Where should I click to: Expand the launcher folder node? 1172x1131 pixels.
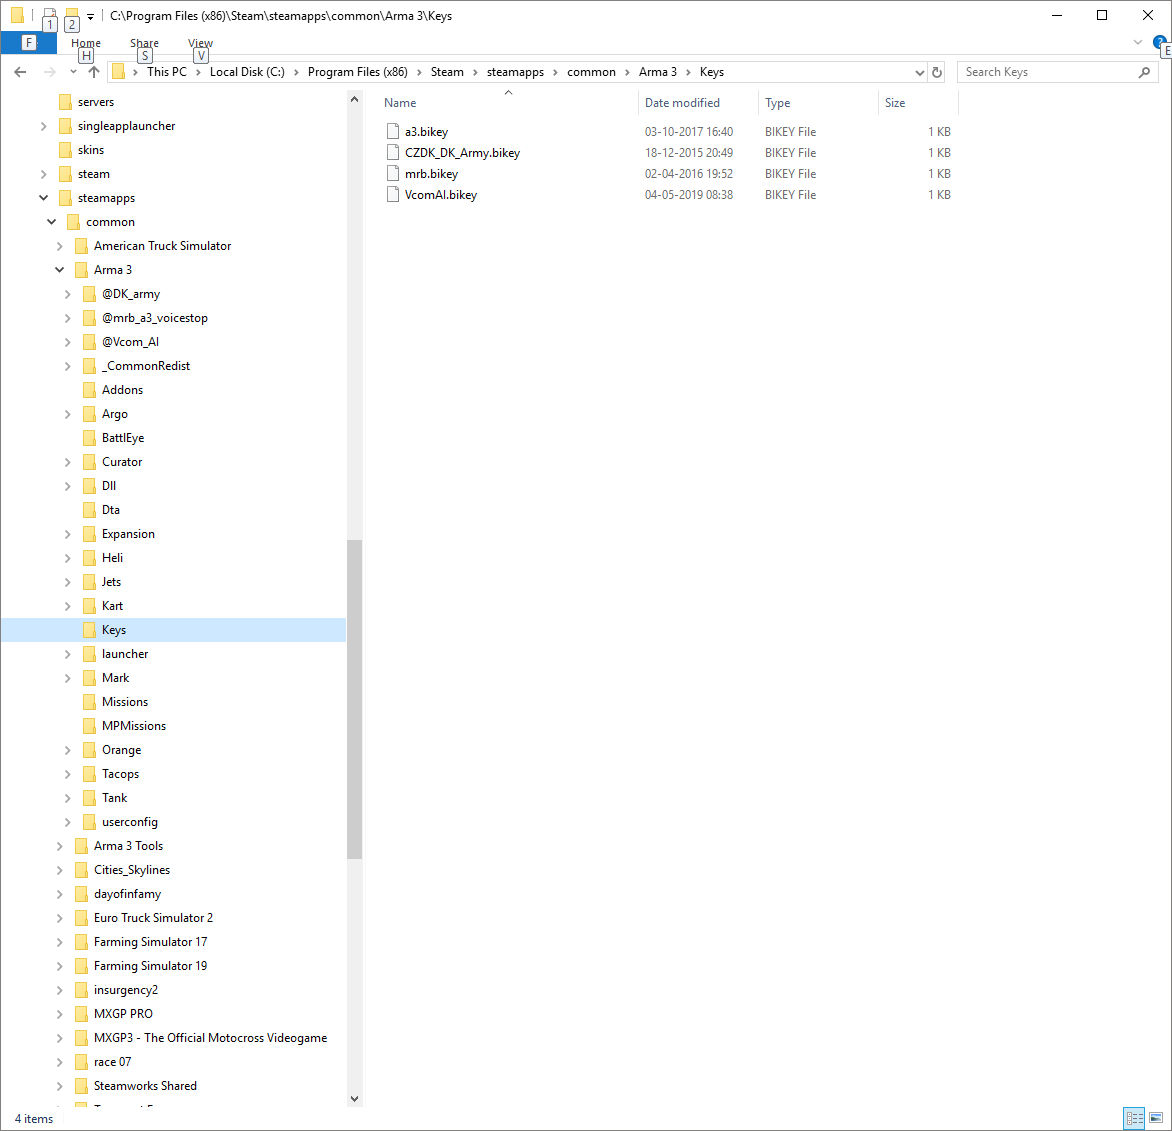click(68, 654)
